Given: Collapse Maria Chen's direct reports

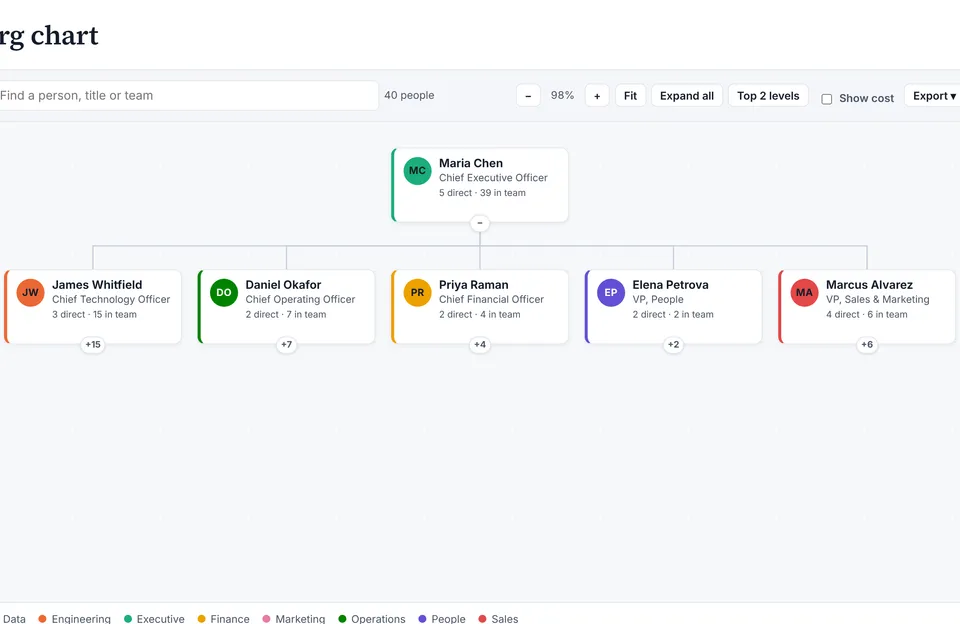Looking at the screenshot, I should (x=480, y=223).
